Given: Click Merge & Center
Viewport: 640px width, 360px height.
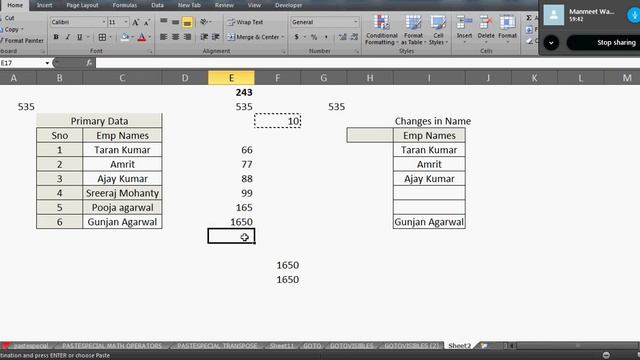Looking at the screenshot, I should (x=253, y=37).
